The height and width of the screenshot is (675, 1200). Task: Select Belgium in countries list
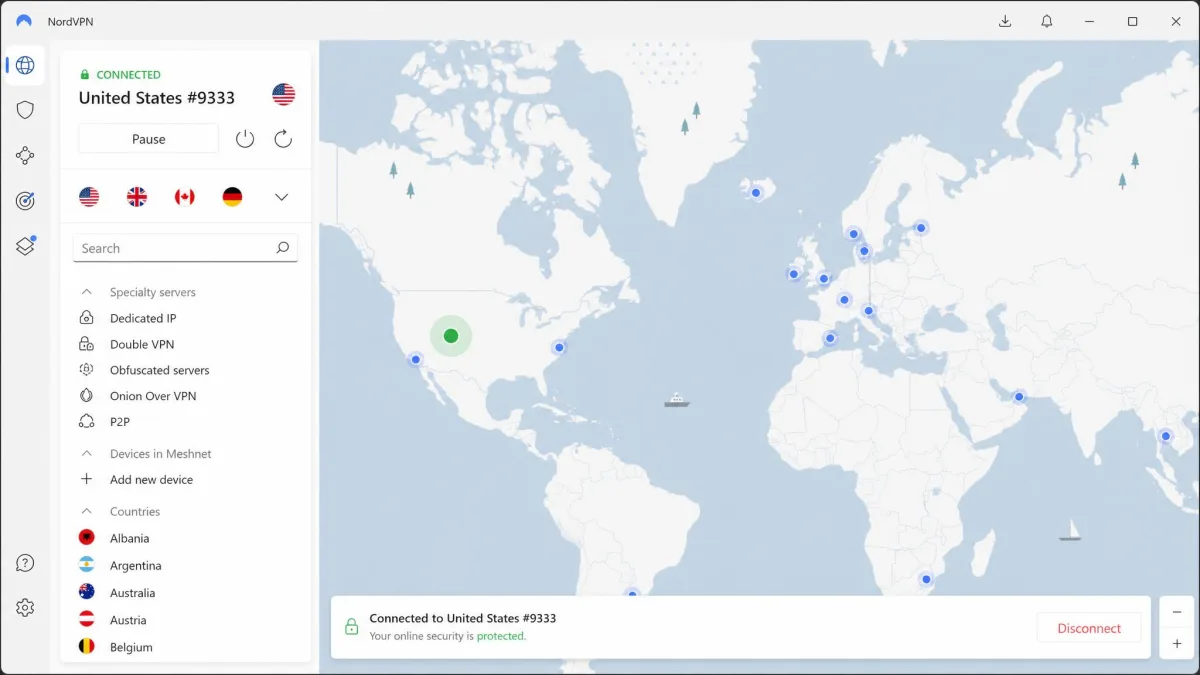point(131,647)
